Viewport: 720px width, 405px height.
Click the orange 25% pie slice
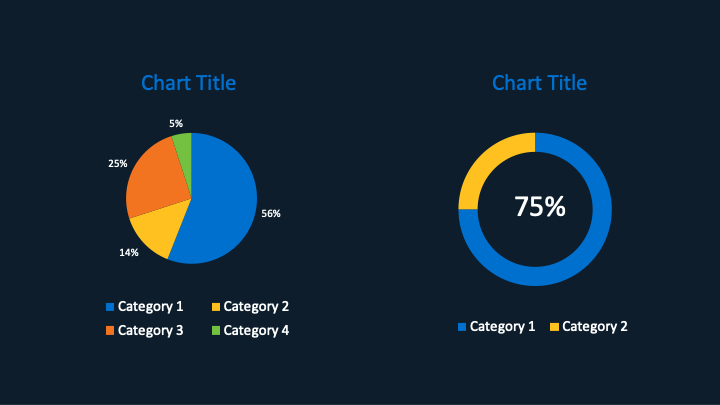(x=152, y=179)
